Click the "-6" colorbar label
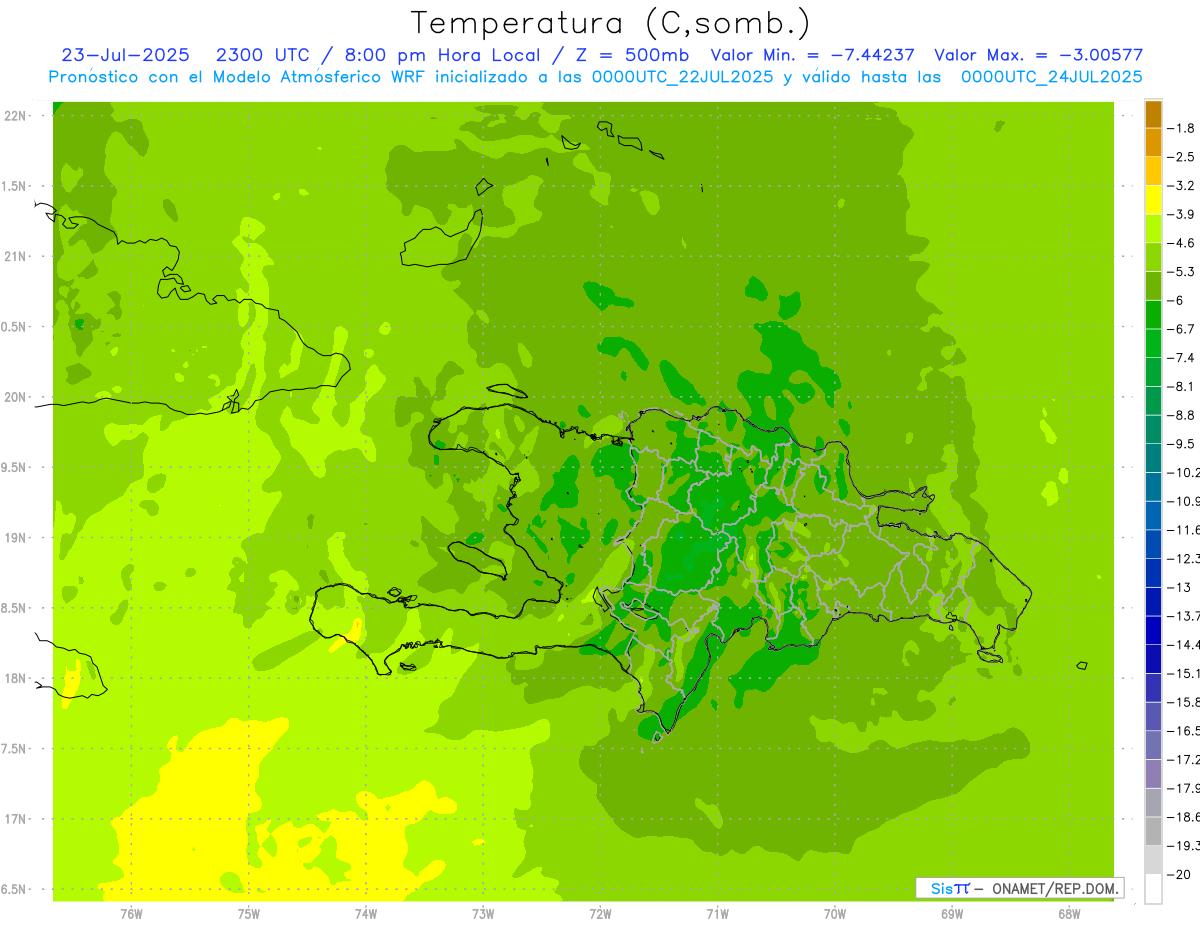 1176,301
